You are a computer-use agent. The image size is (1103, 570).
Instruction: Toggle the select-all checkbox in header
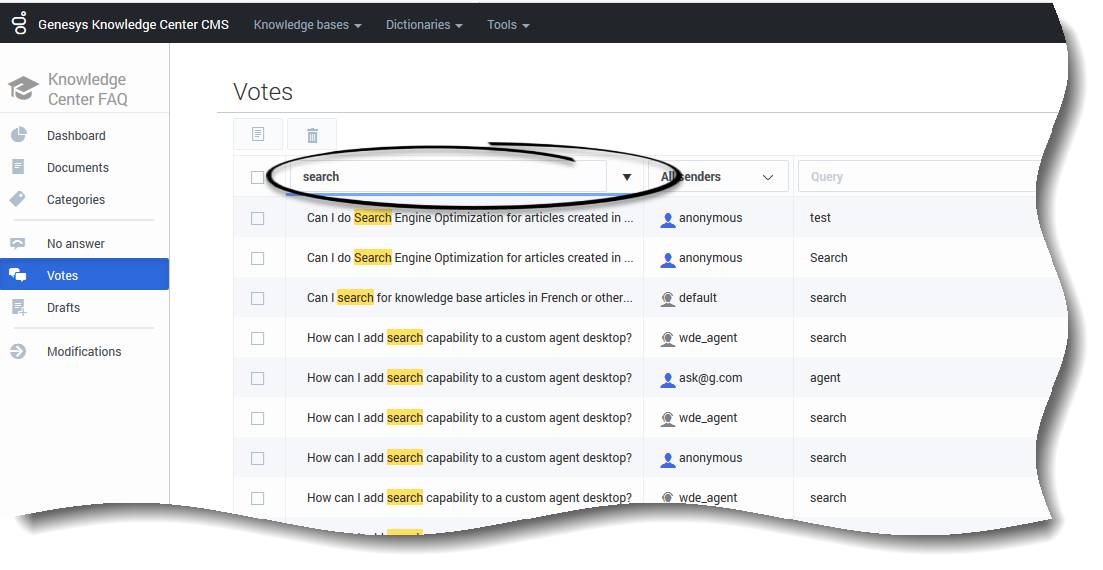click(x=258, y=177)
